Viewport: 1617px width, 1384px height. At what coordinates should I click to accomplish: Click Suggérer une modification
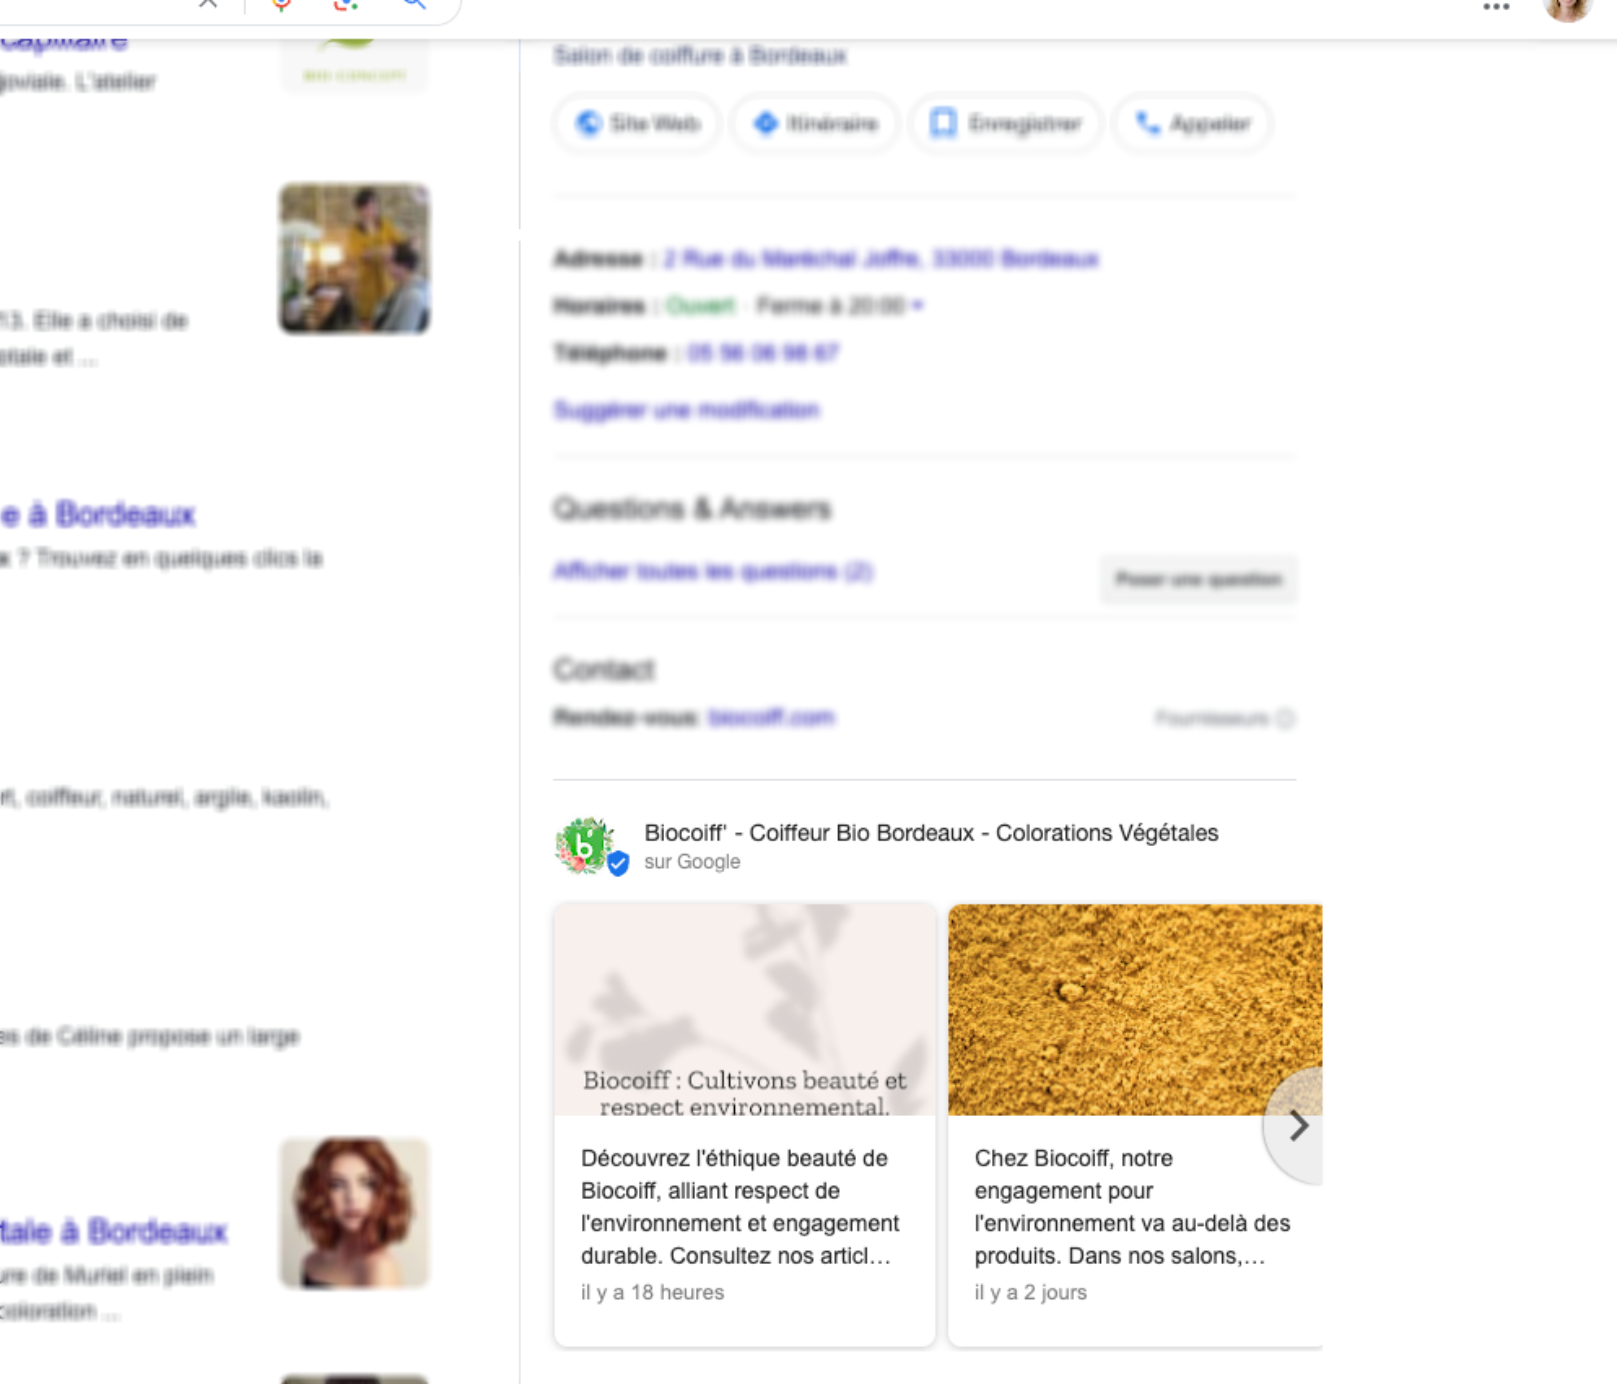coord(686,410)
